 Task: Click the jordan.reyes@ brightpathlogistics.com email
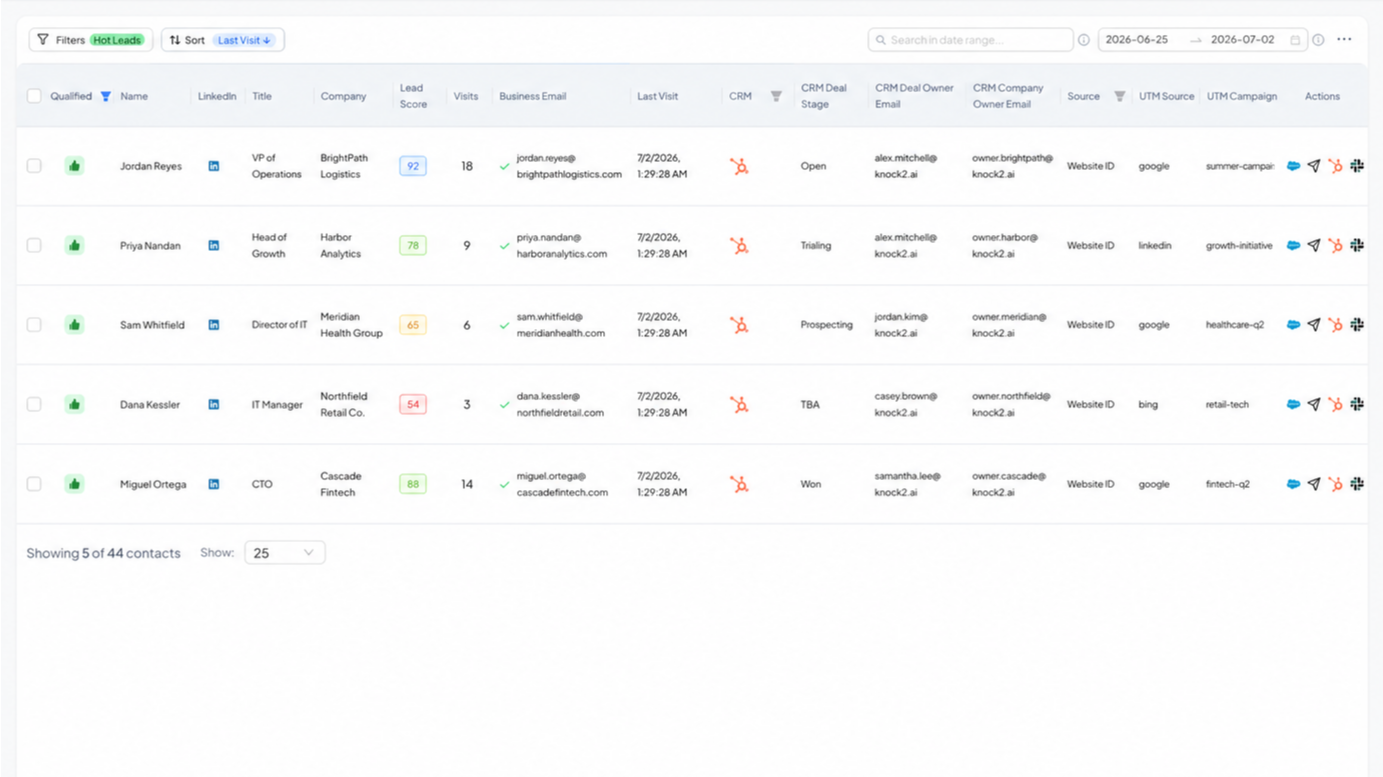coord(569,166)
